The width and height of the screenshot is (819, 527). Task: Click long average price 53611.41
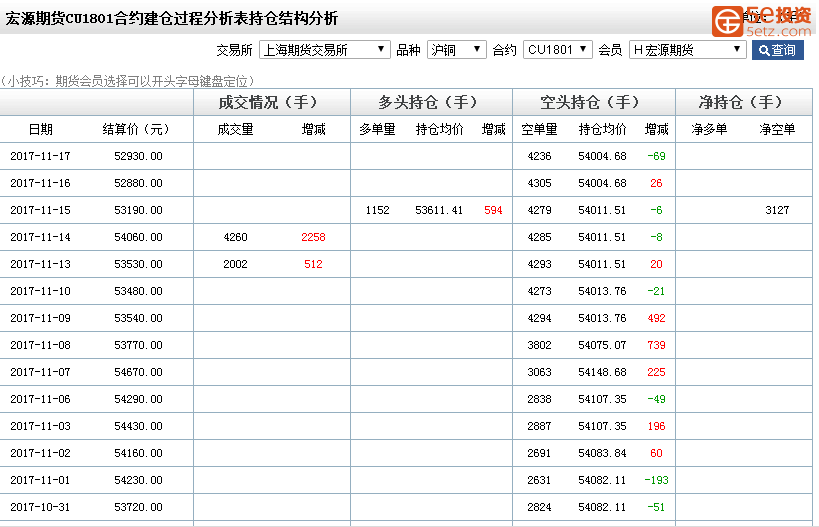pos(439,210)
